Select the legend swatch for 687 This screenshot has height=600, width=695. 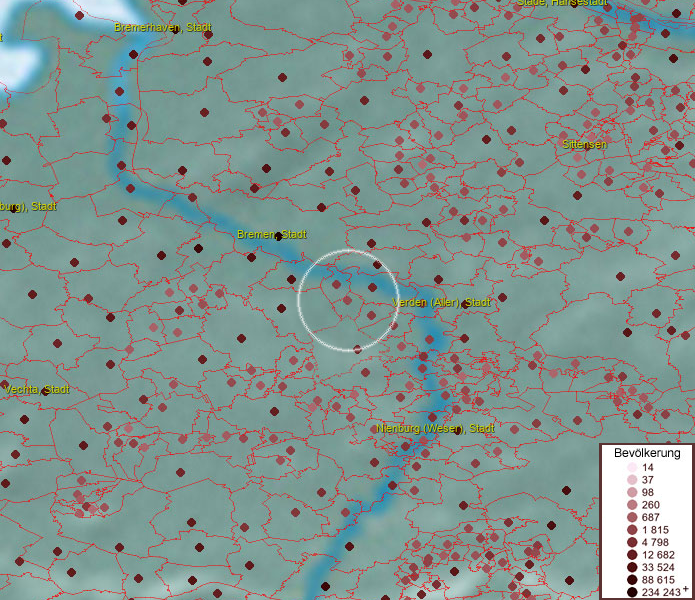[x=632, y=517]
